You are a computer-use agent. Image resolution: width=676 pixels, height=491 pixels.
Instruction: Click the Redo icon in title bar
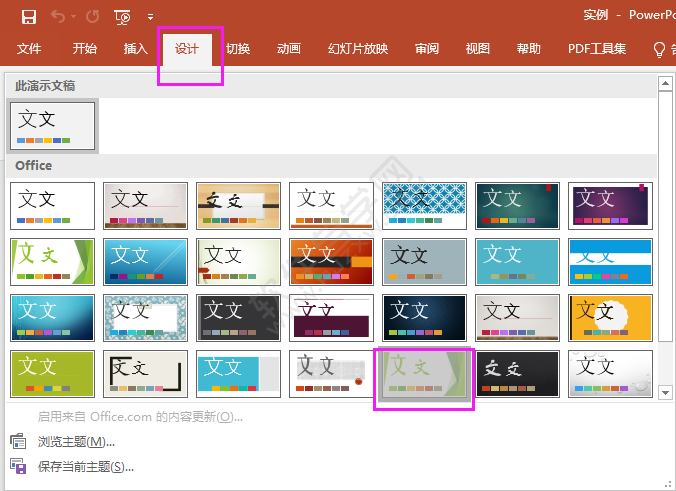coord(92,17)
